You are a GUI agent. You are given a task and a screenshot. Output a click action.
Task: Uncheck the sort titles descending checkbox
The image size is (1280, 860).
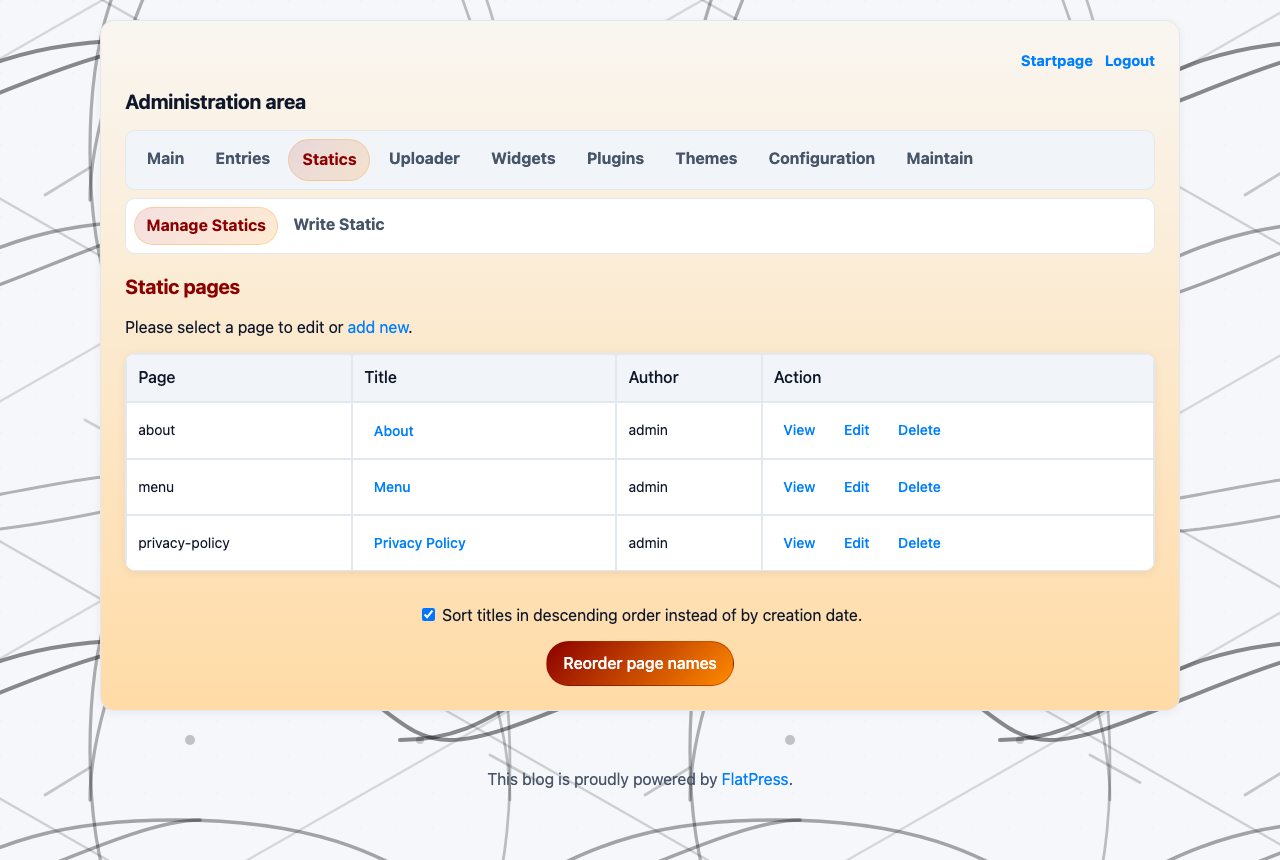429,615
